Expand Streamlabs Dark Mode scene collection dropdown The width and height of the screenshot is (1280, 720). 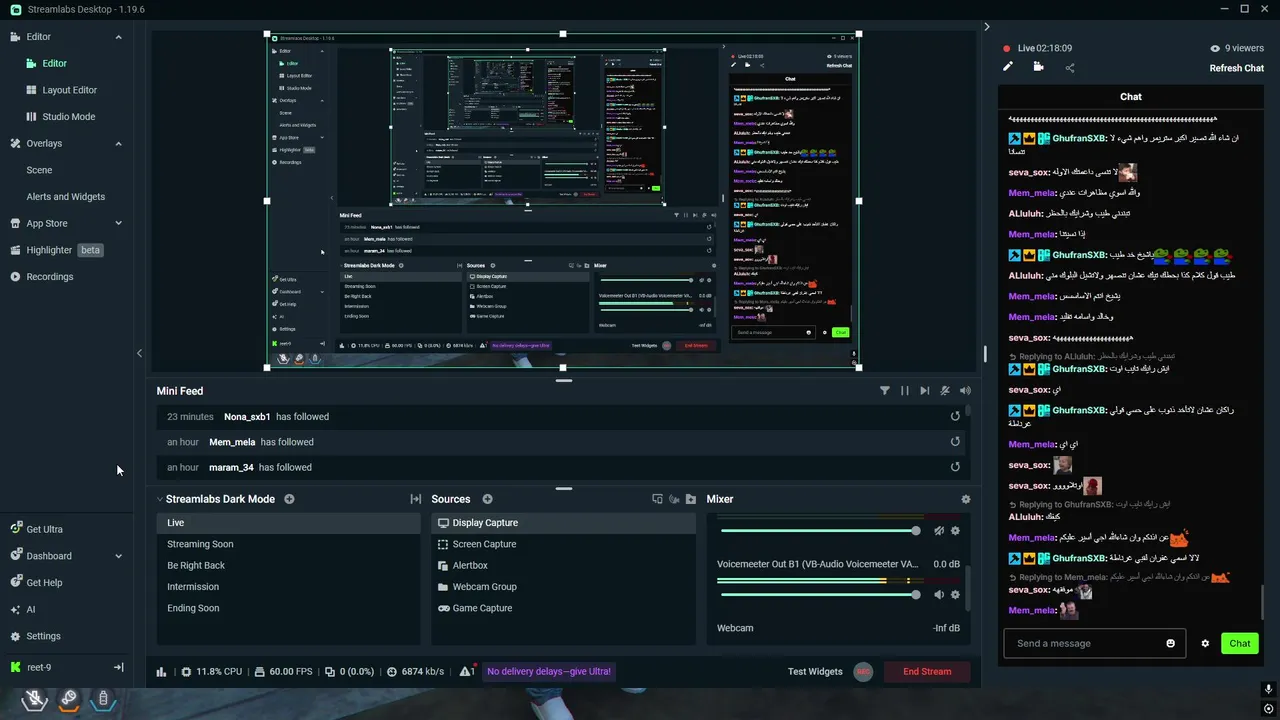coord(160,499)
